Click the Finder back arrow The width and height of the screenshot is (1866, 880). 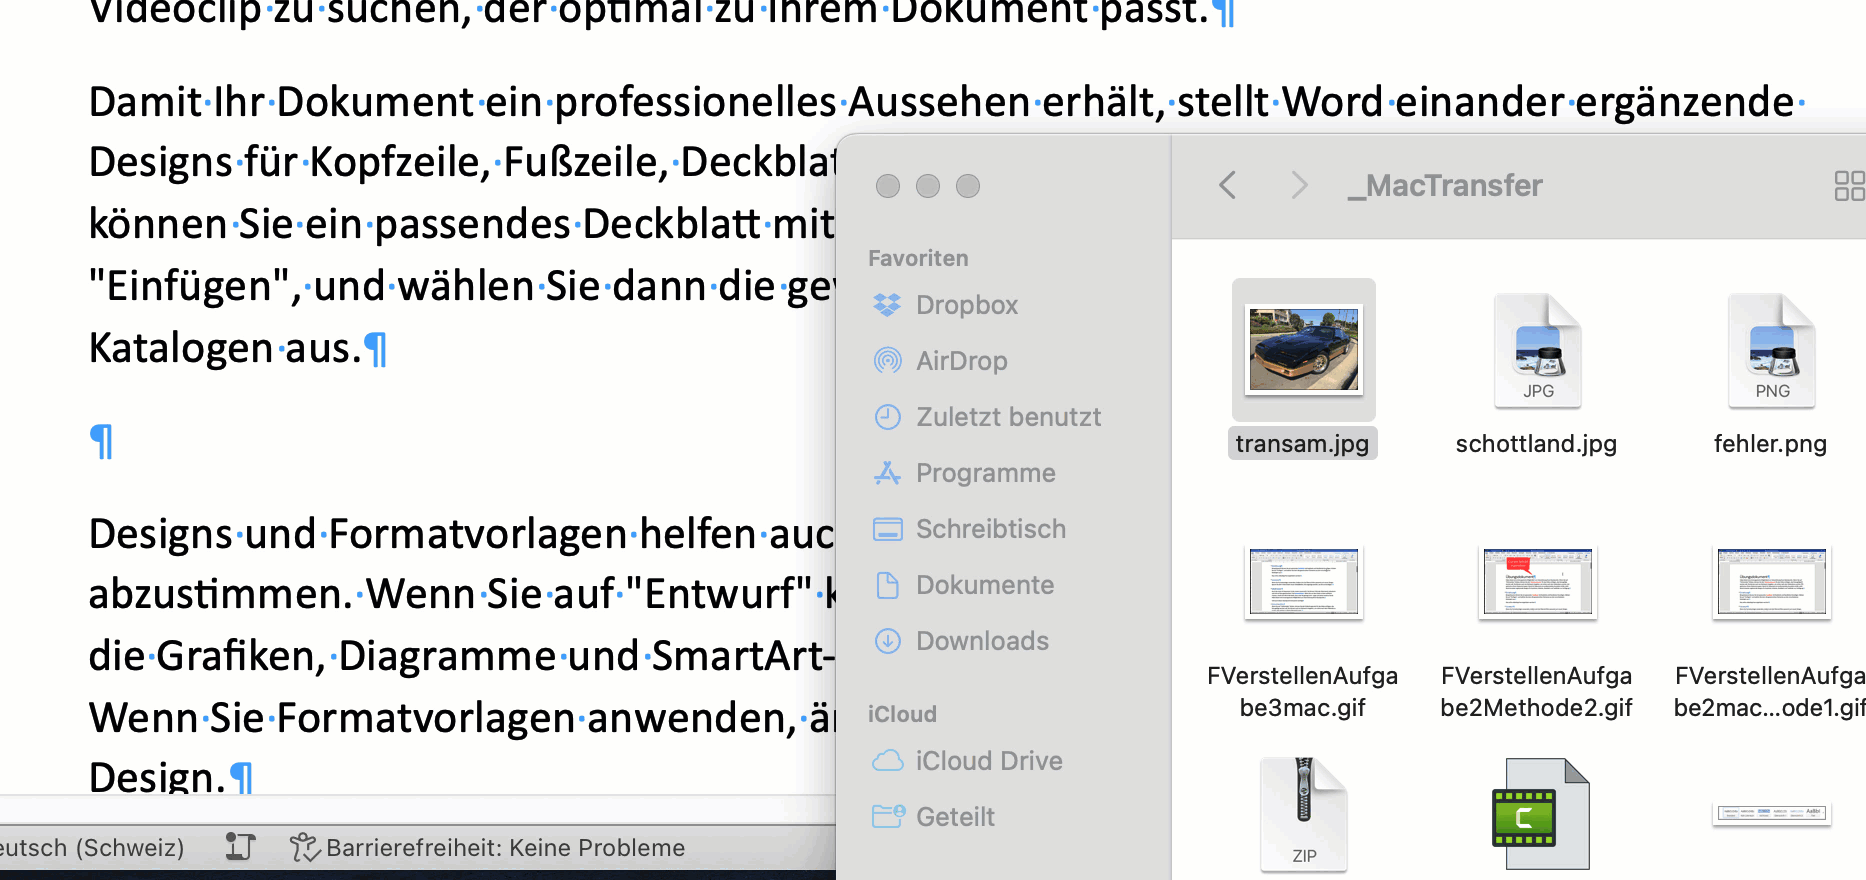tap(1228, 185)
